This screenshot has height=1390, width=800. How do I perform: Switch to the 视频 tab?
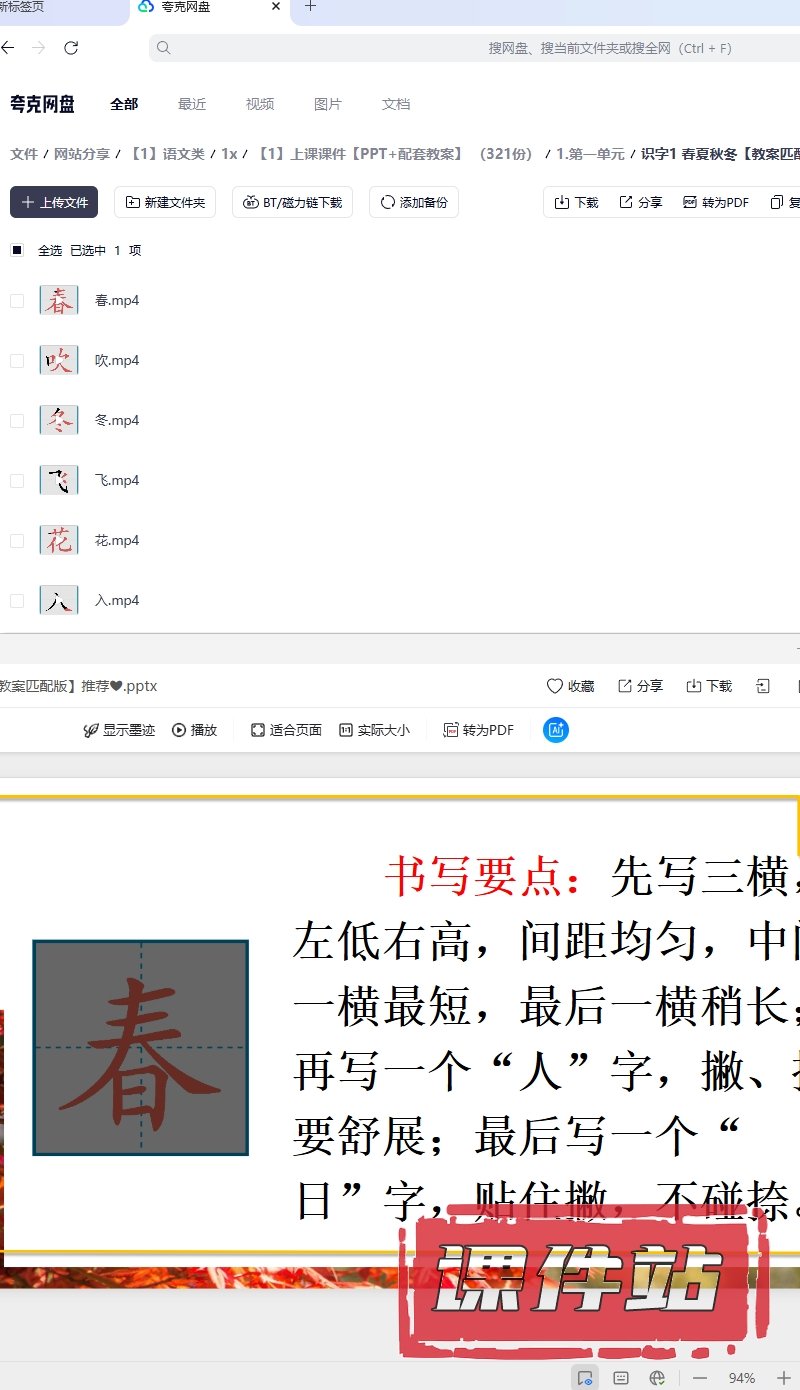260,104
